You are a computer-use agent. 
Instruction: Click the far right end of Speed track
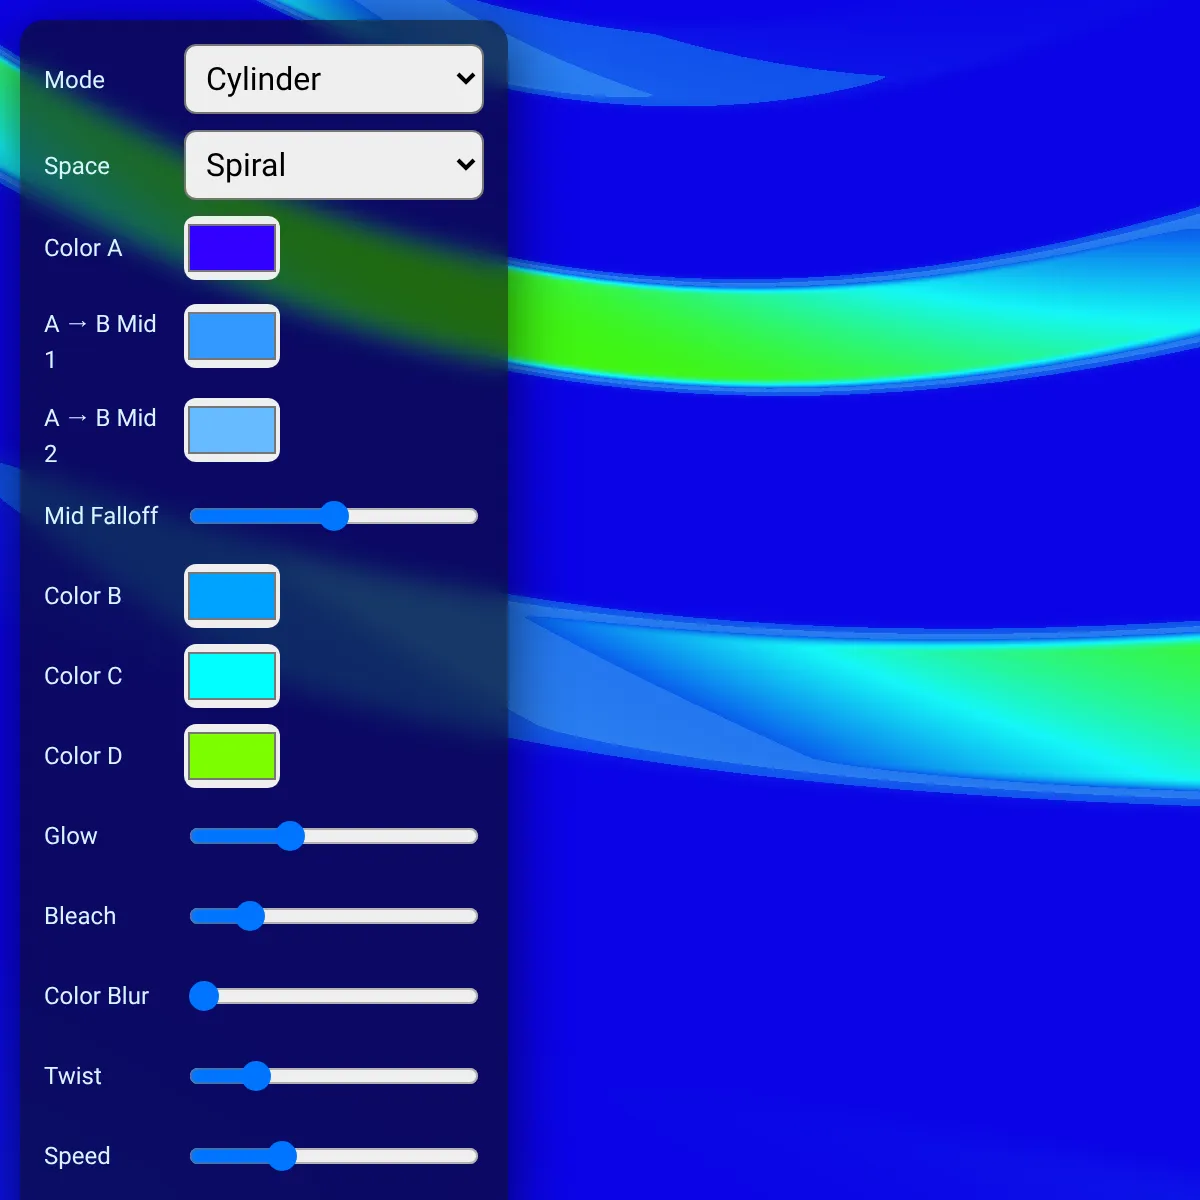(x=472, y=1156)
